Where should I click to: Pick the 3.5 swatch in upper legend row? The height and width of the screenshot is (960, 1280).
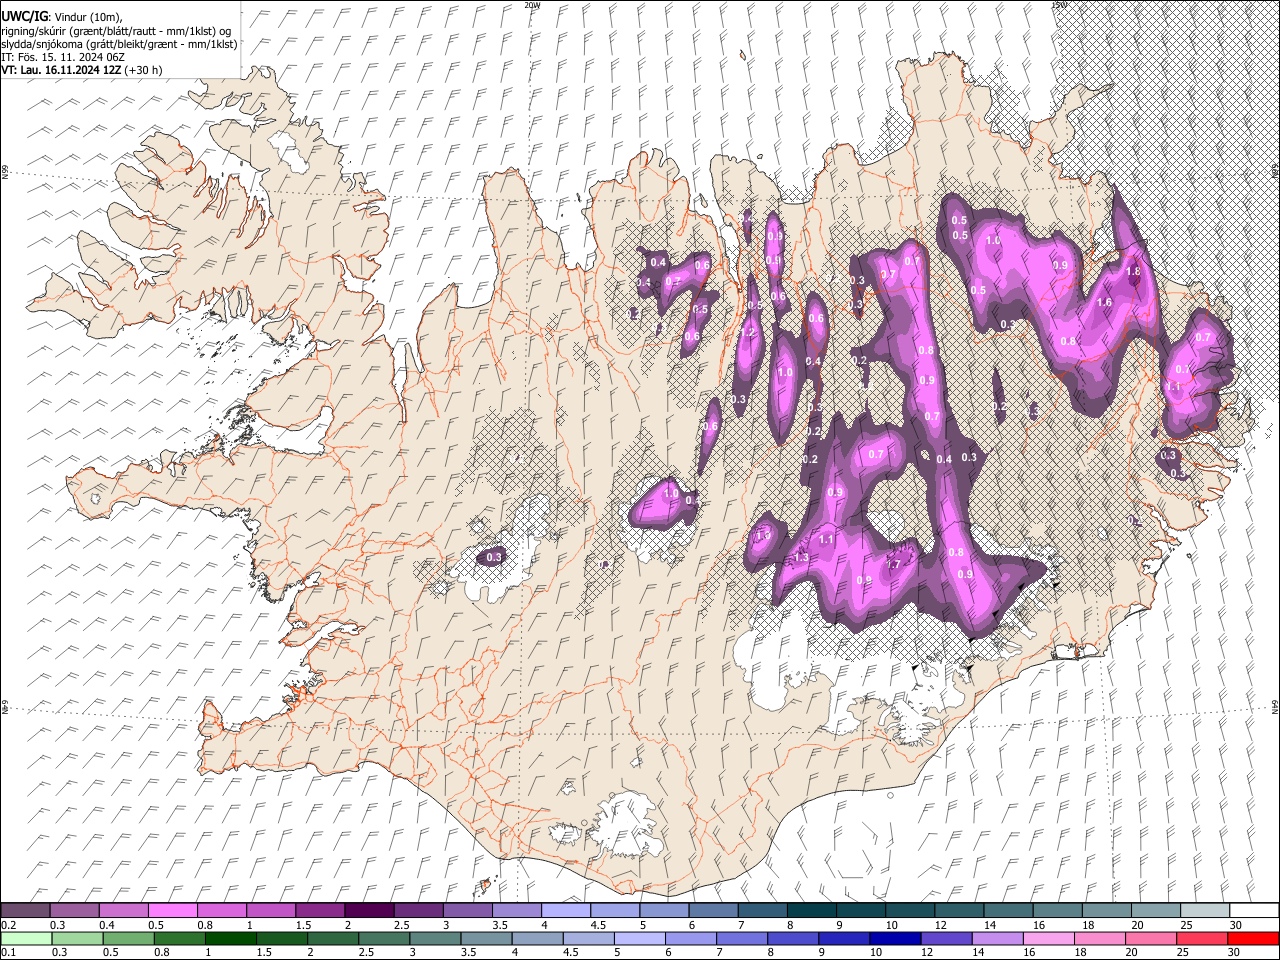(x=517, y=910)
